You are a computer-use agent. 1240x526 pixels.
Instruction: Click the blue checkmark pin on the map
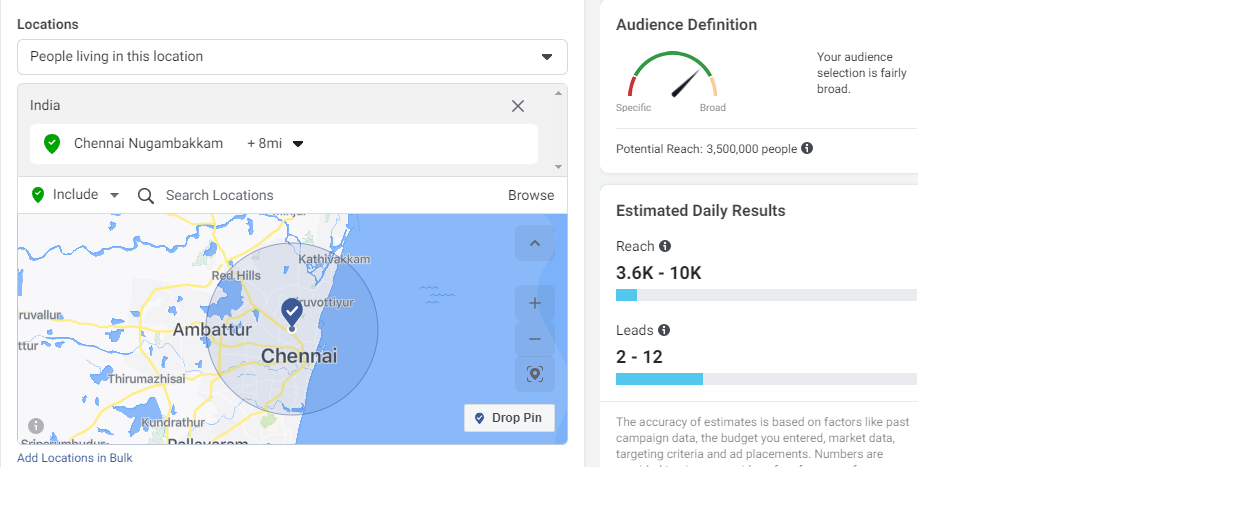coord(292,310)
